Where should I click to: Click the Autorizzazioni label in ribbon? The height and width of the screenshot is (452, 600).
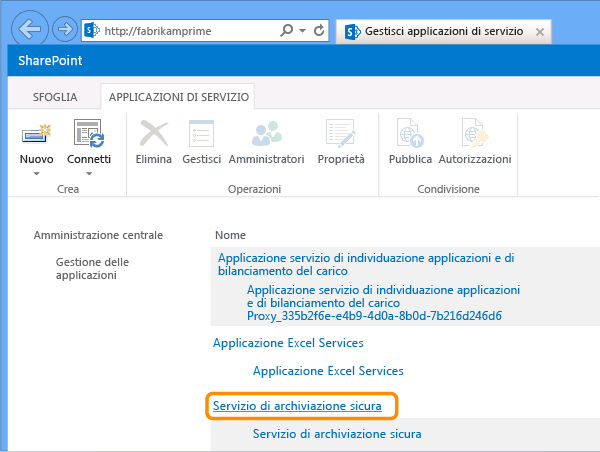point(475,159)
